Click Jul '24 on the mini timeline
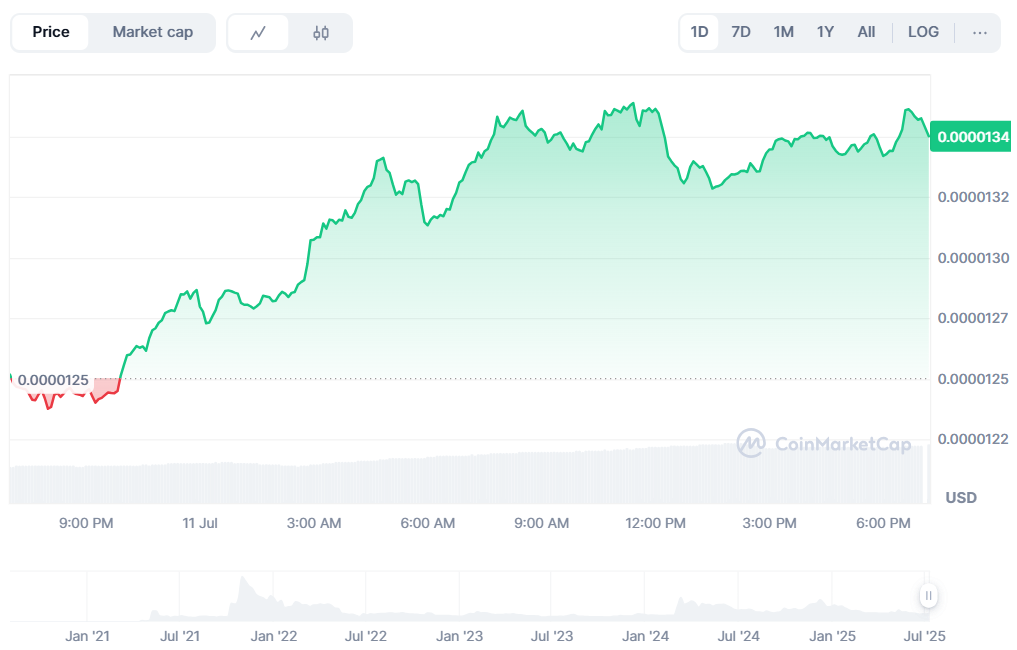This screenshot has width=1017, height=650. [739, 635]
